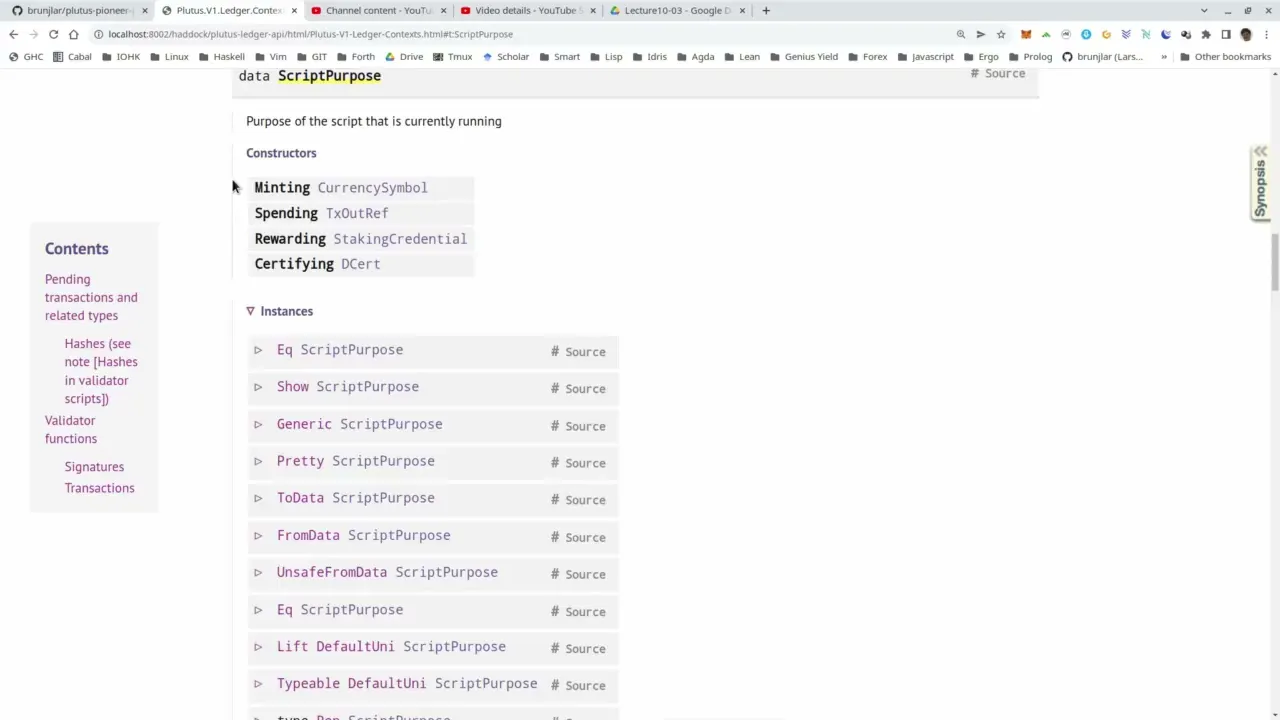This screenshot has width=1280, height=720.
Task: Collapse the Instances section
Action: (x=250, y=311)
